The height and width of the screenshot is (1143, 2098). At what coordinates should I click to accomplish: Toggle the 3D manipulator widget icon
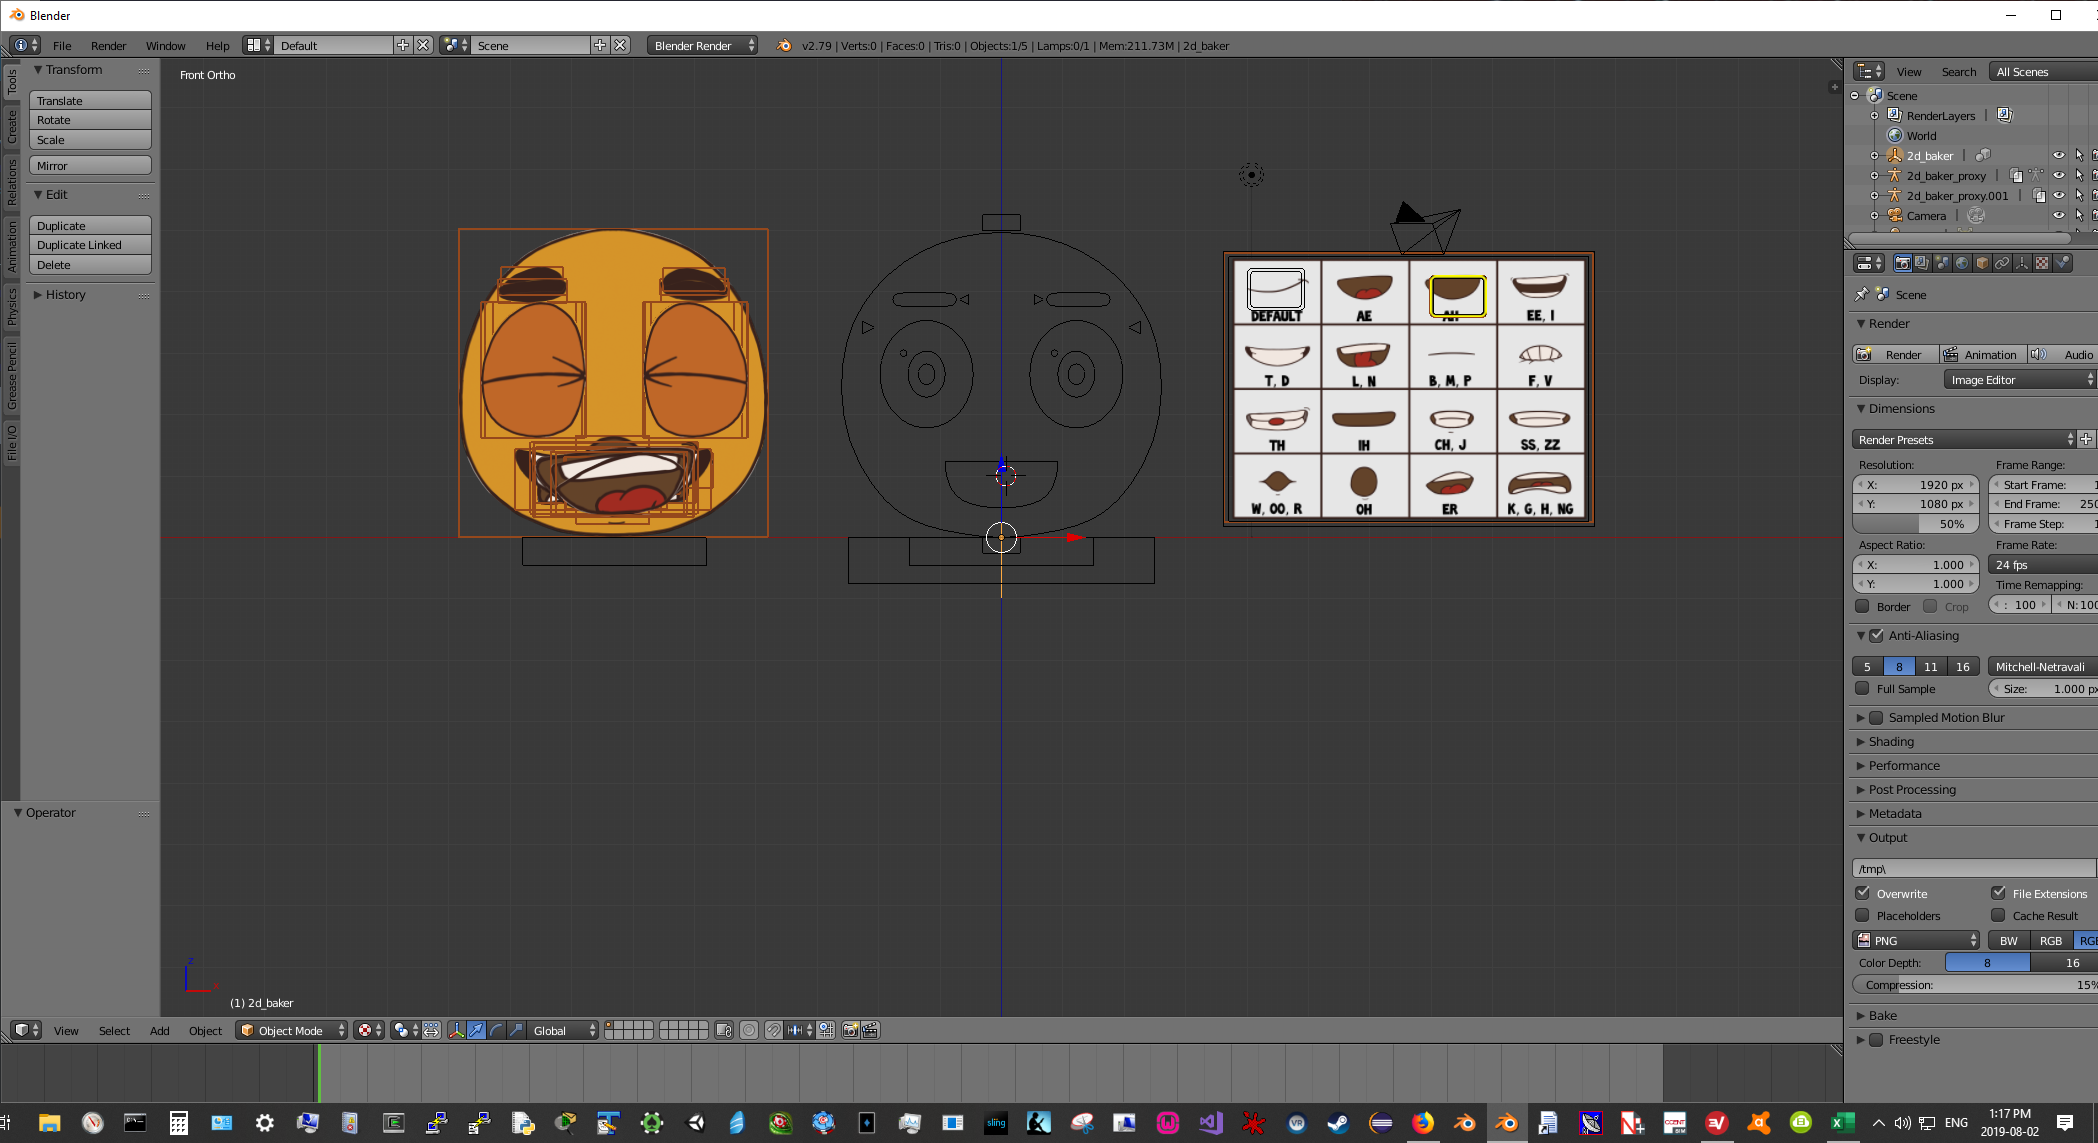[456, 1030]
